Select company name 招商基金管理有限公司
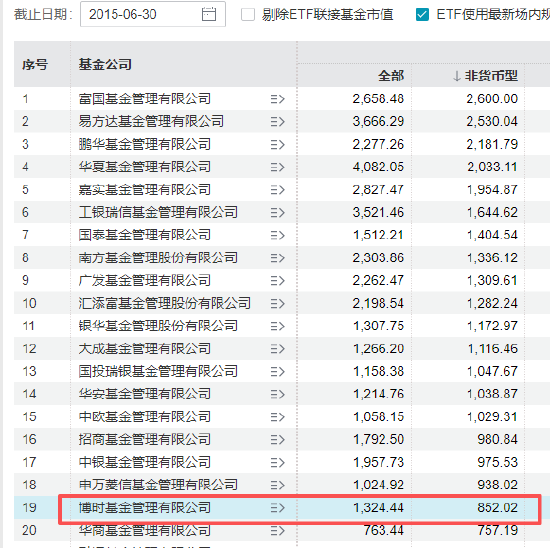The width and height of the screenshot is (550, 548). coord(145,439)
